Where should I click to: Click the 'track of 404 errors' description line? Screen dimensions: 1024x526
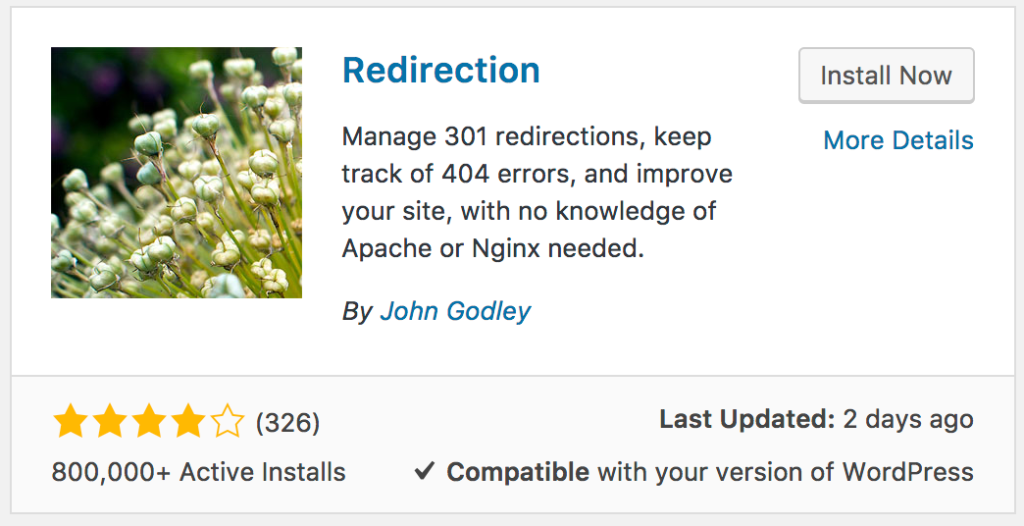537,174
